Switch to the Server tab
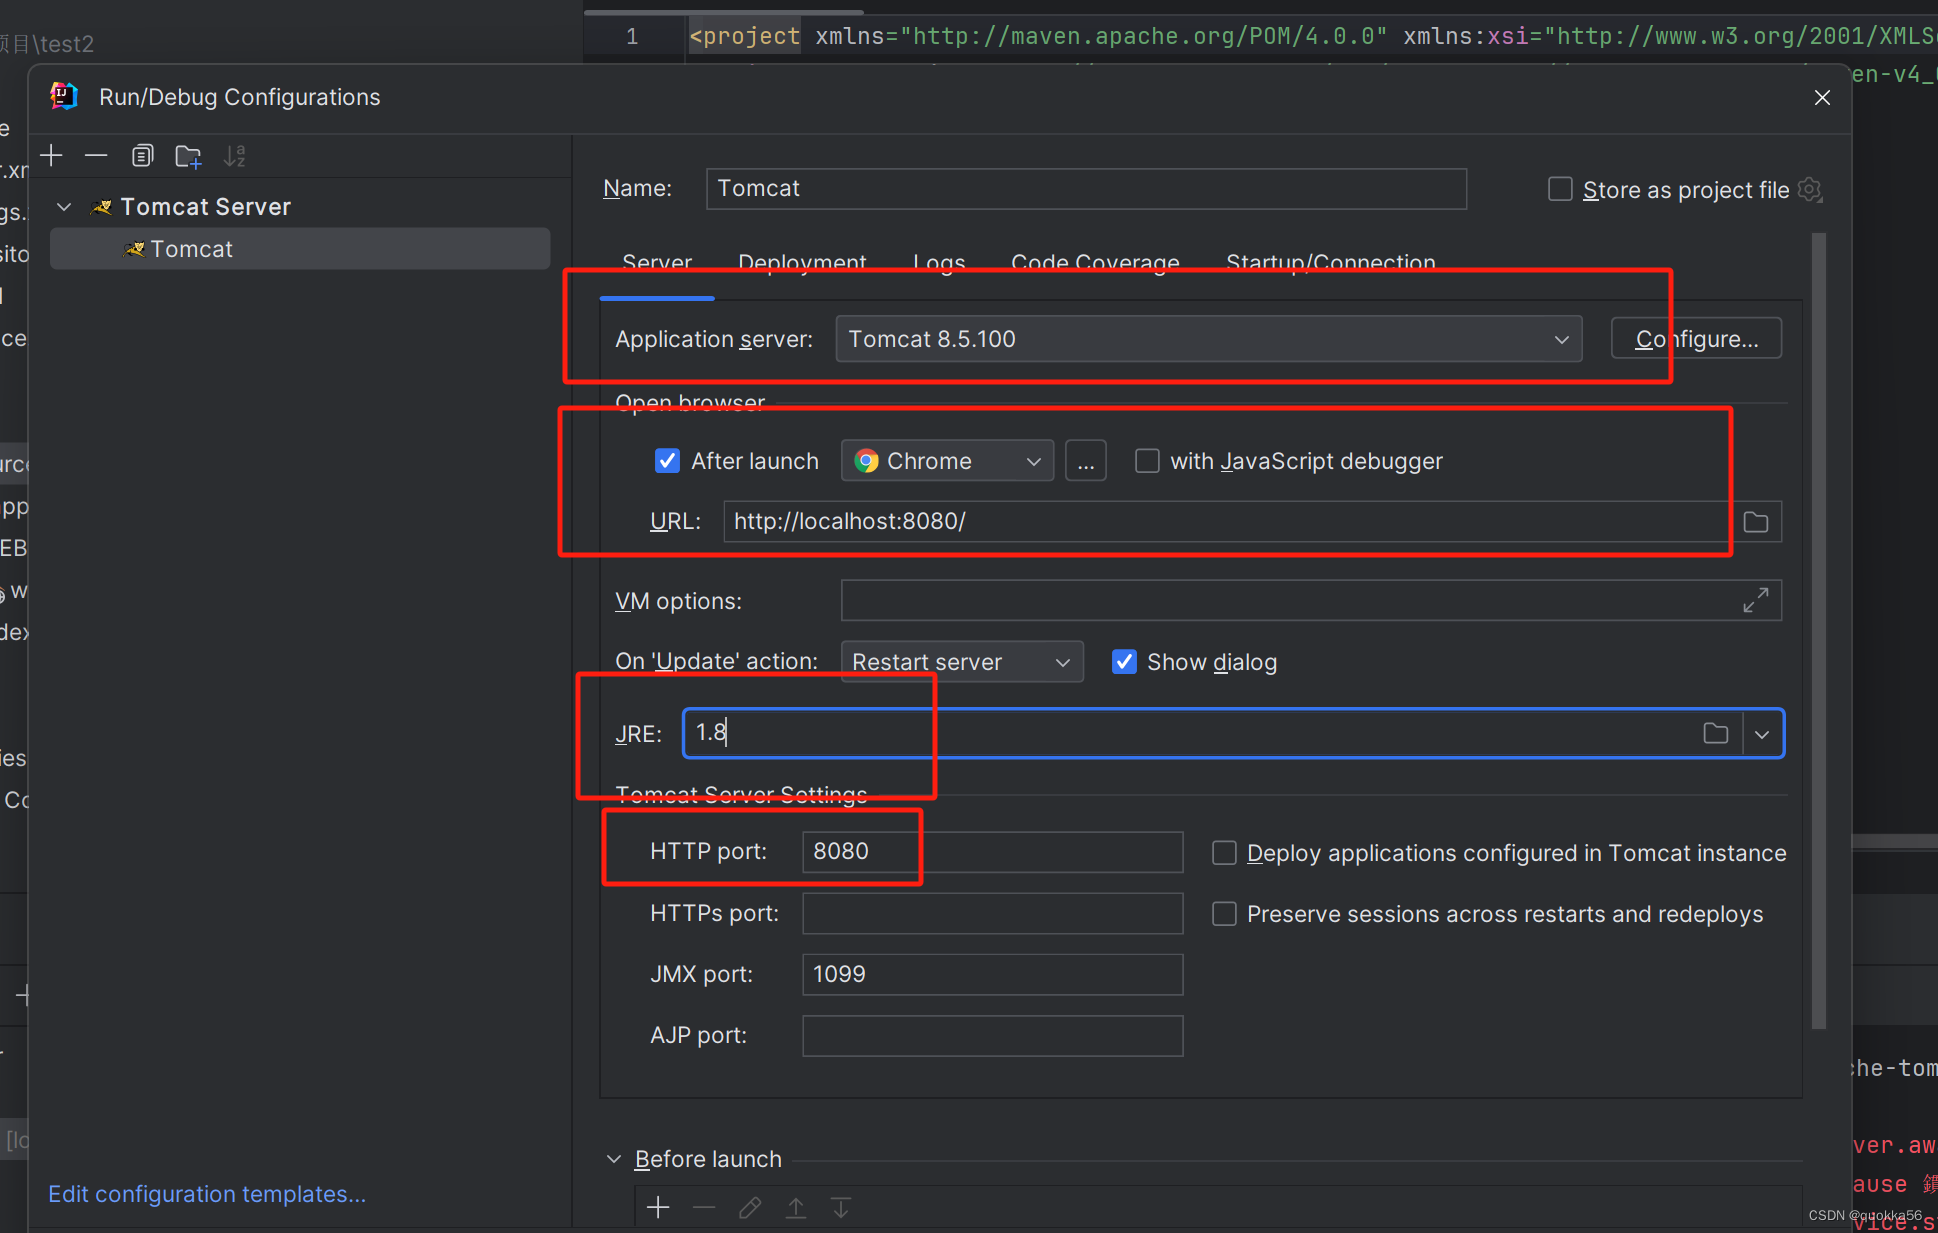This screenshot has width=1938, height=1233. [x=657, y=263]
